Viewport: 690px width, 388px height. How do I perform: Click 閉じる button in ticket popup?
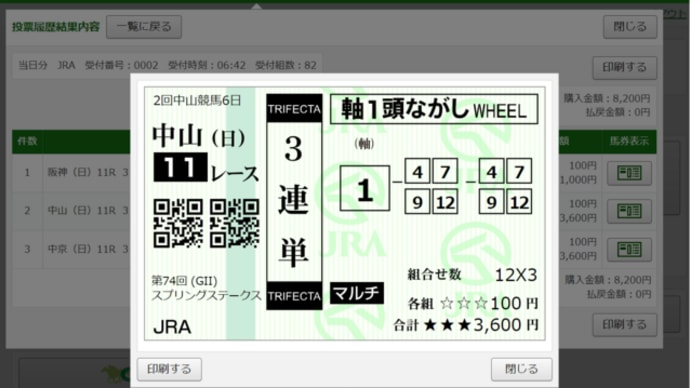point(521,369)
